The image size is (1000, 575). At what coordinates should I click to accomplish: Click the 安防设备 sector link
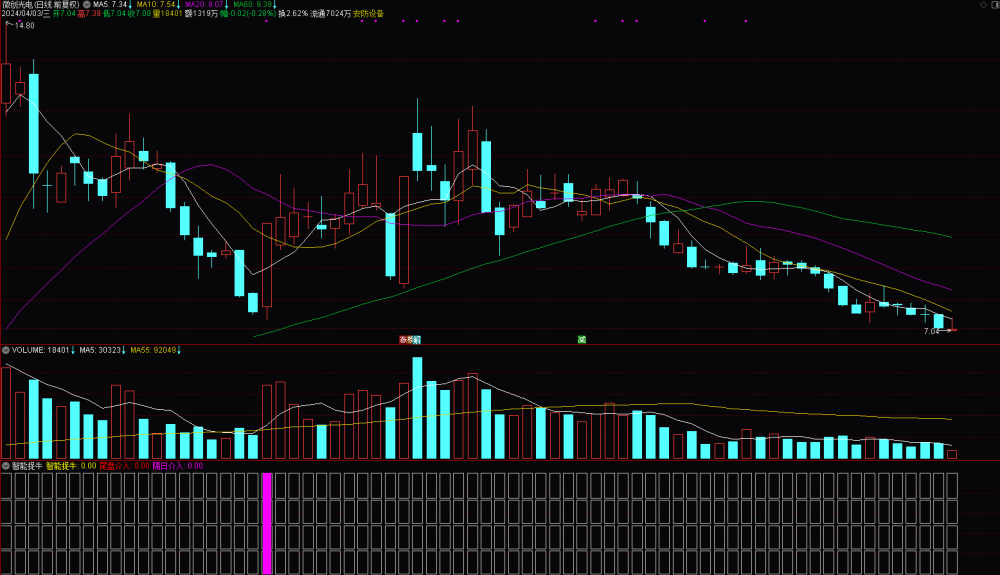coord(369,13)
